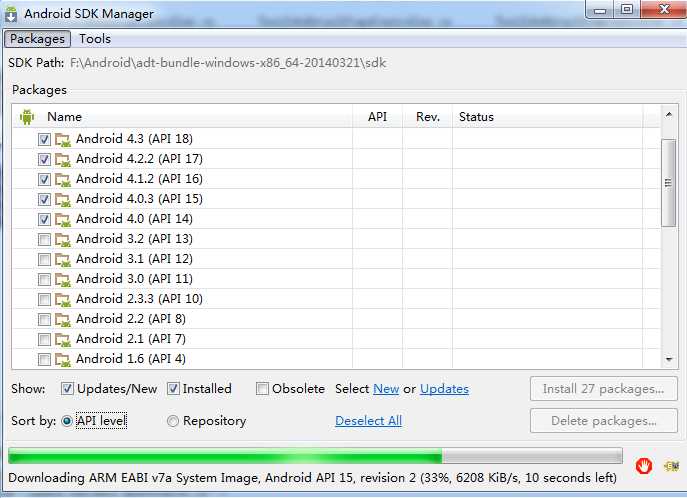Click the folder icon for Android 2.2 (API 8)
This screenshot has height=498, width=687.
pos(63,320)
